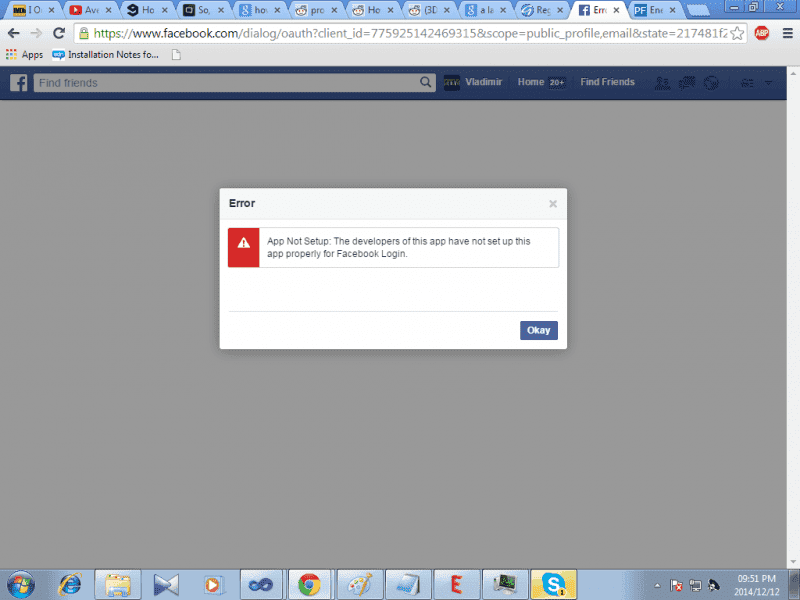Open the system monitor taskbar icon
This screenshot has height=600, width=800.
[x=505, y=585]
